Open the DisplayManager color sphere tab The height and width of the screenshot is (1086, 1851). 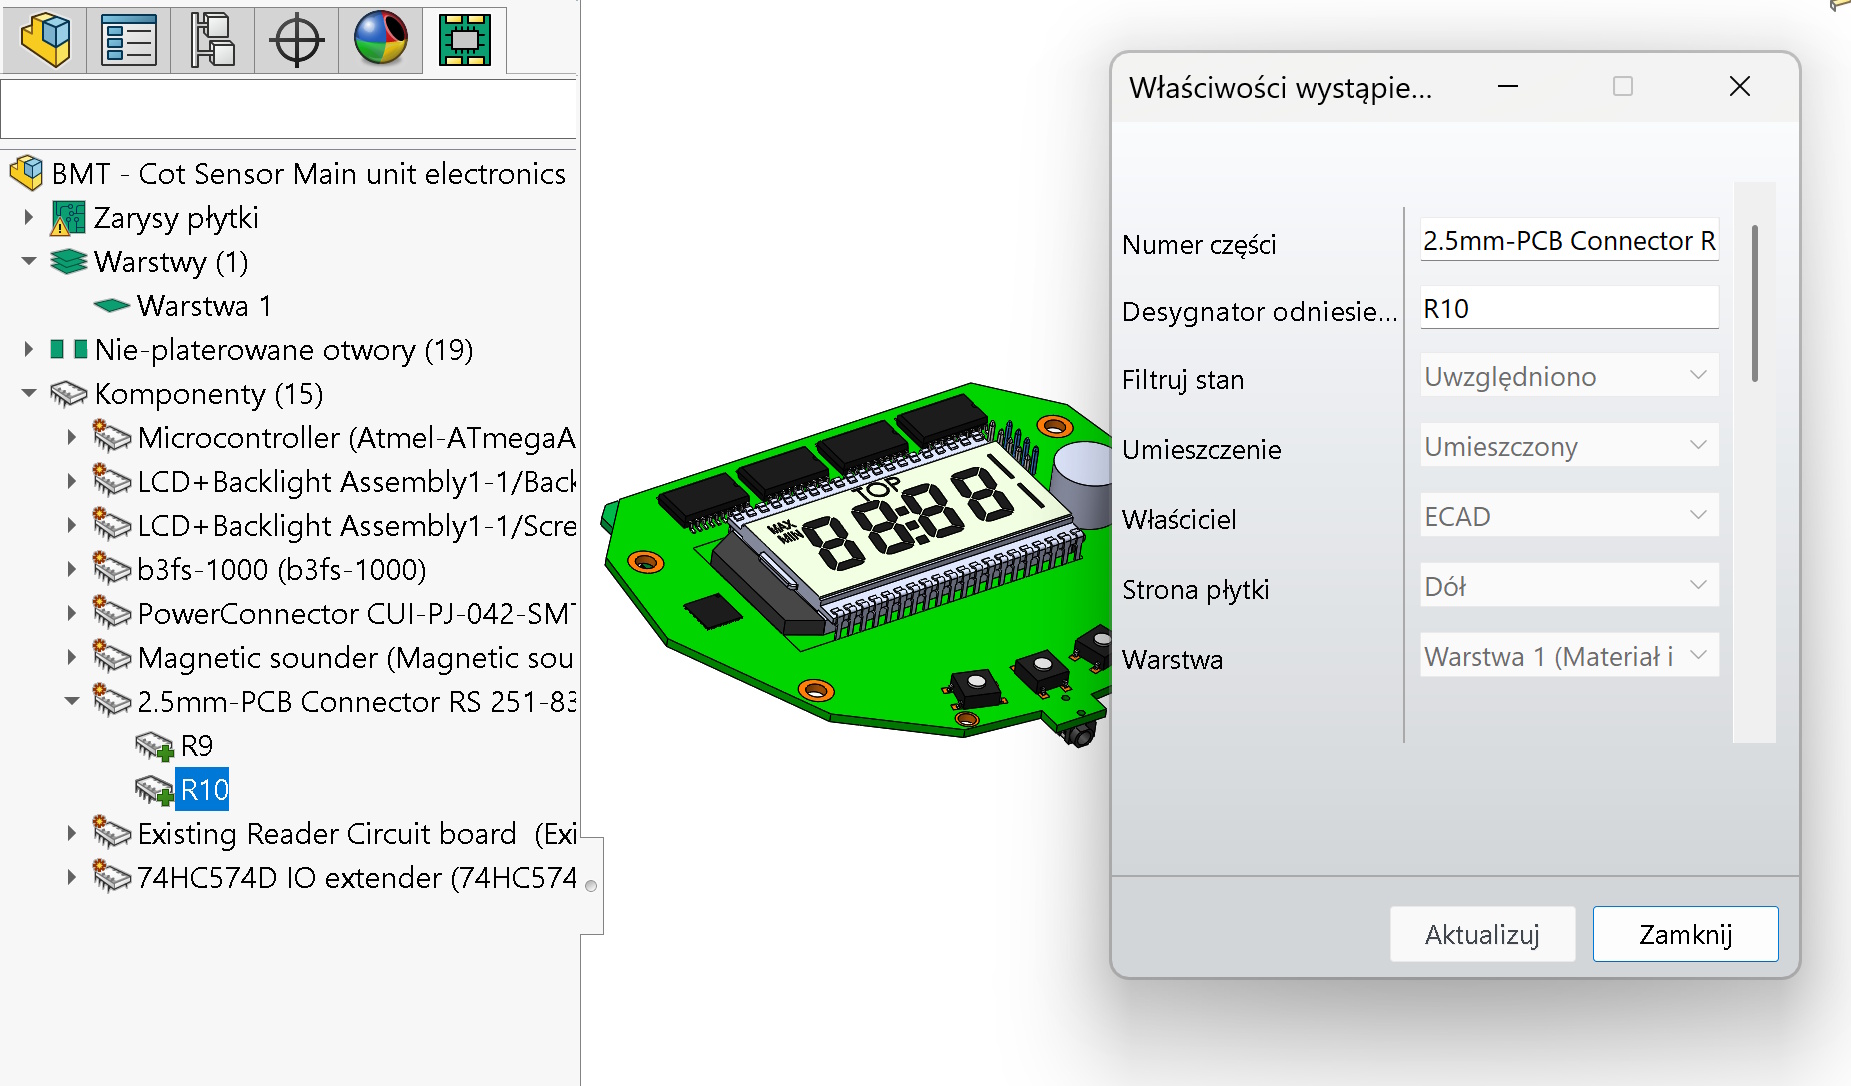381,41
